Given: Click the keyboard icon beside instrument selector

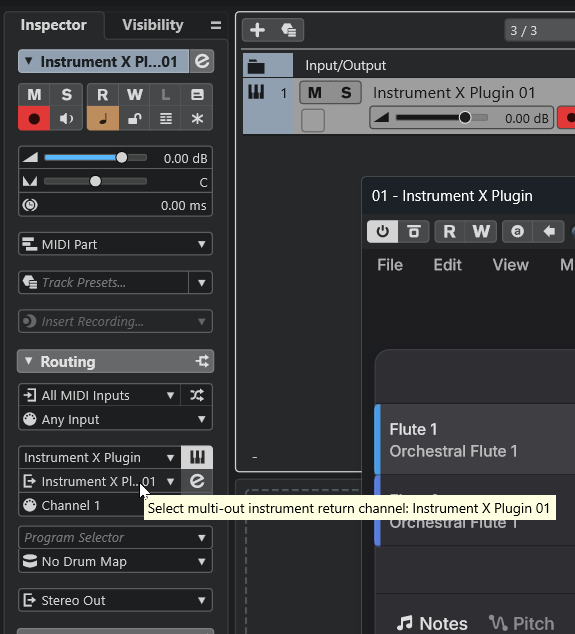Looking at the screenshot, I should click(197, 457).
